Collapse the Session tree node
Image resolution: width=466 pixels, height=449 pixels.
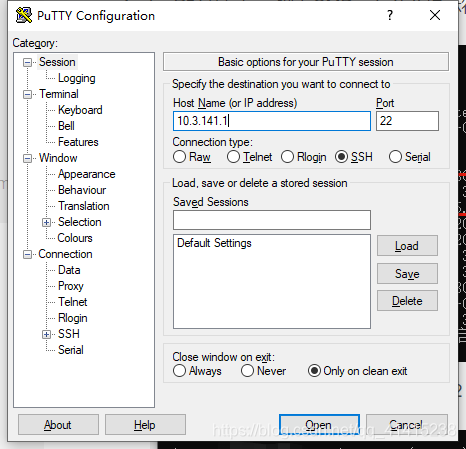pyautogui.click(x=27, y=62)
